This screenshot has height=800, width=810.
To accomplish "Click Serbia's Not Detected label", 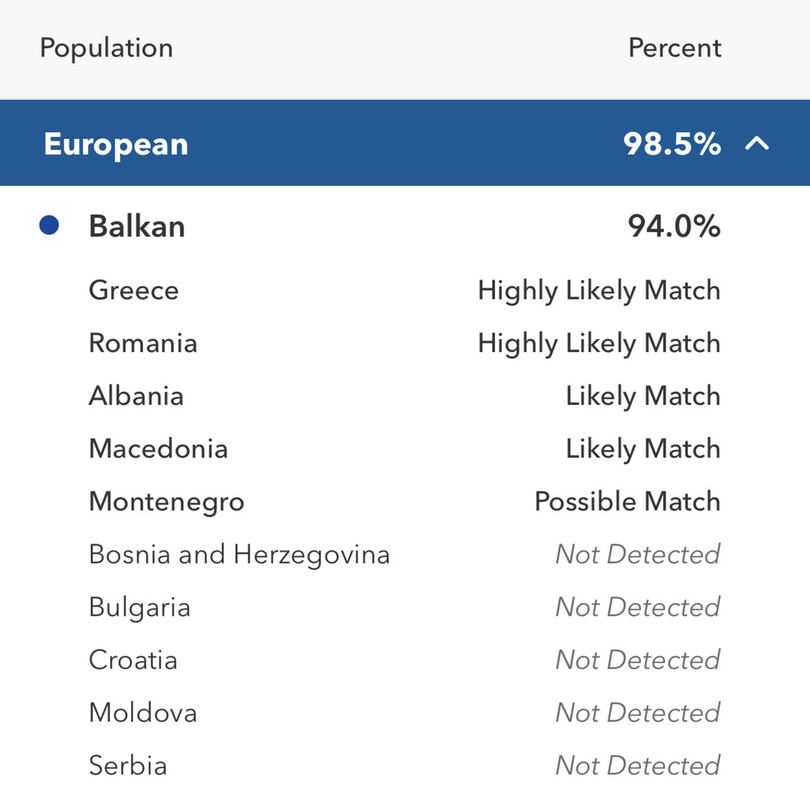I will (x=638, y=765).
